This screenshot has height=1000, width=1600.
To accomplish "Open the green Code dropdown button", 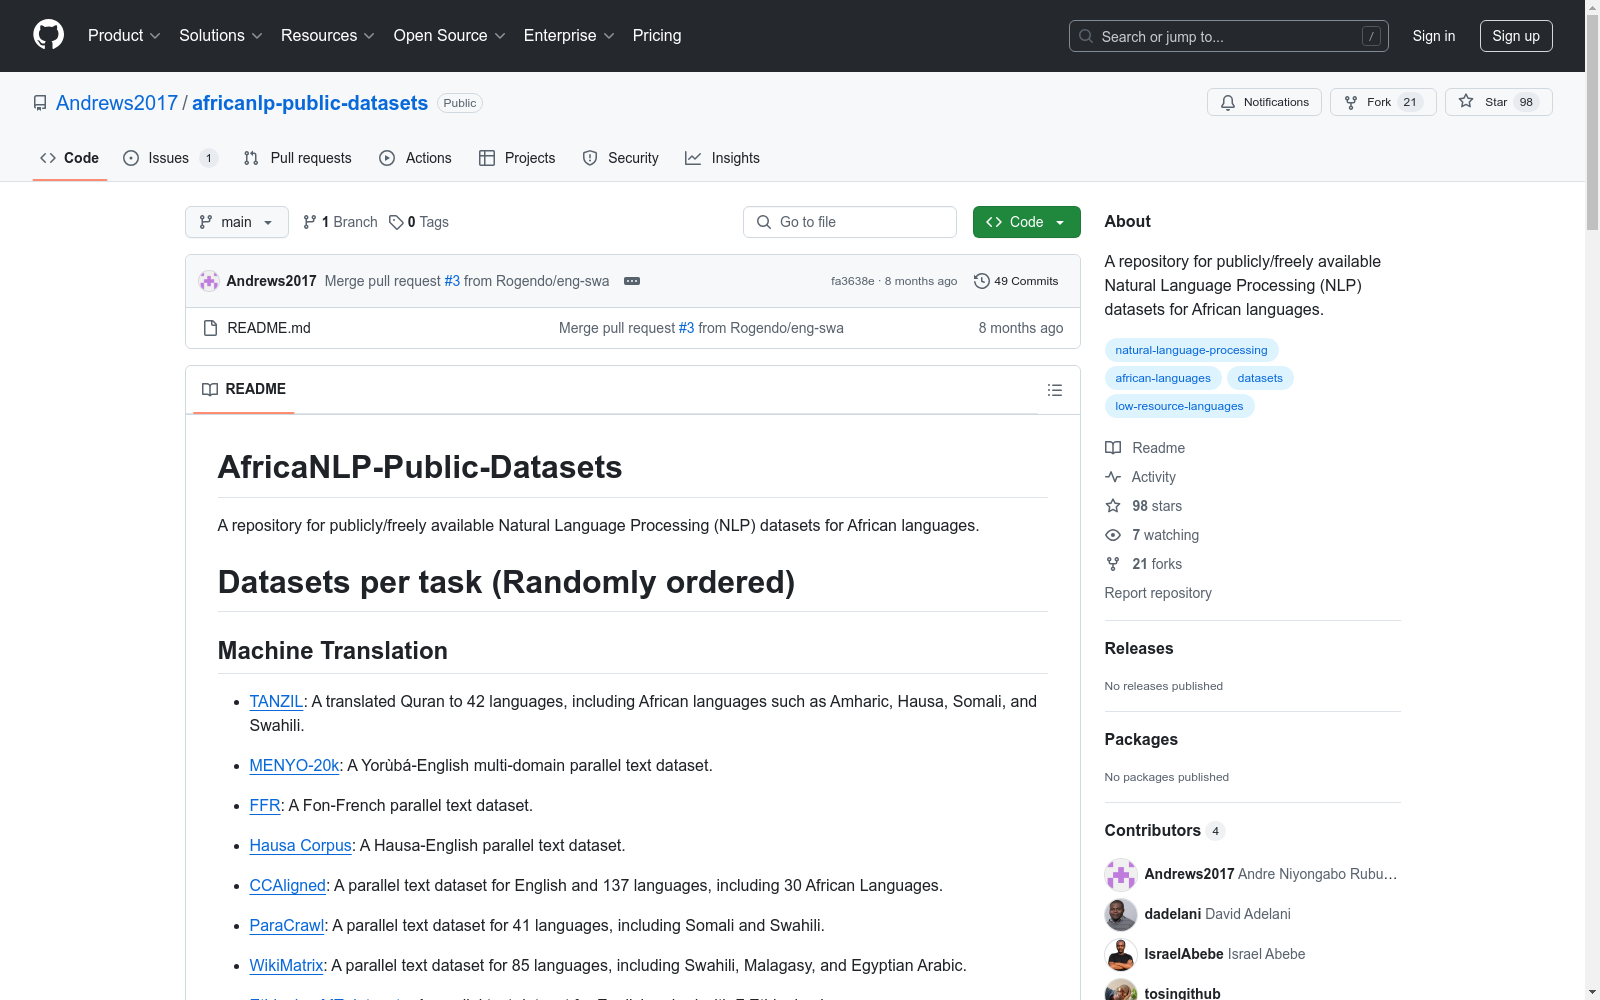I will pyautogui.click(x=1027, y=222).
